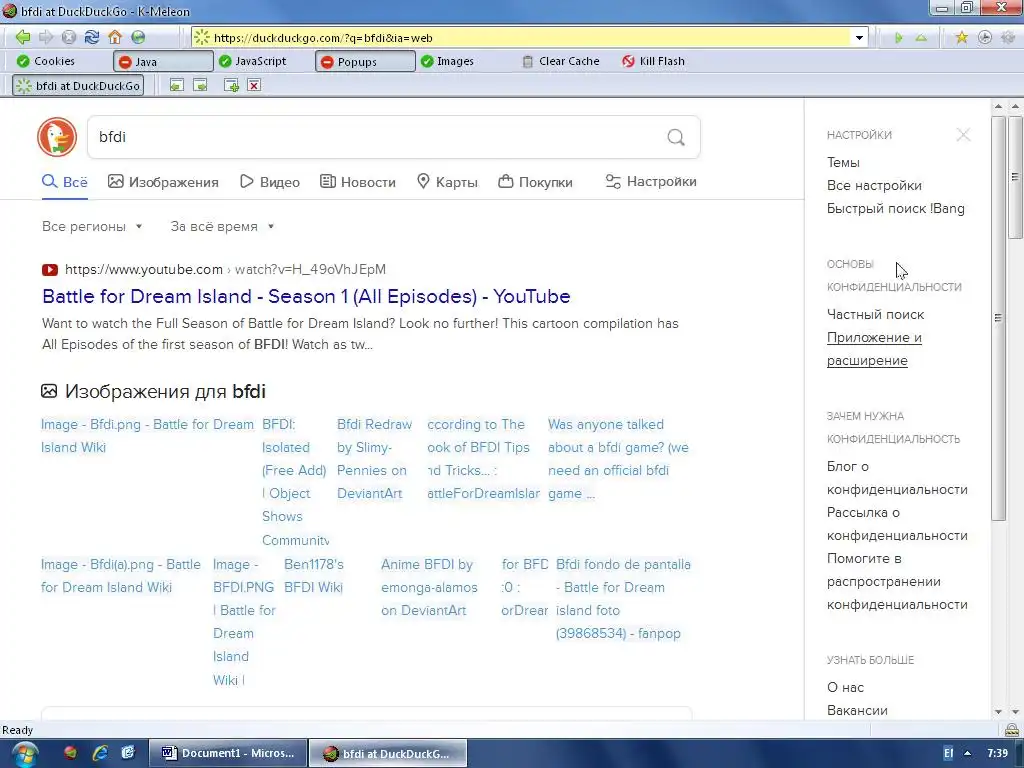The height and width of the screenshot is (768, 1024).
Task: Click the magnifier search button in search box
Action: click(x=676, y=137)
